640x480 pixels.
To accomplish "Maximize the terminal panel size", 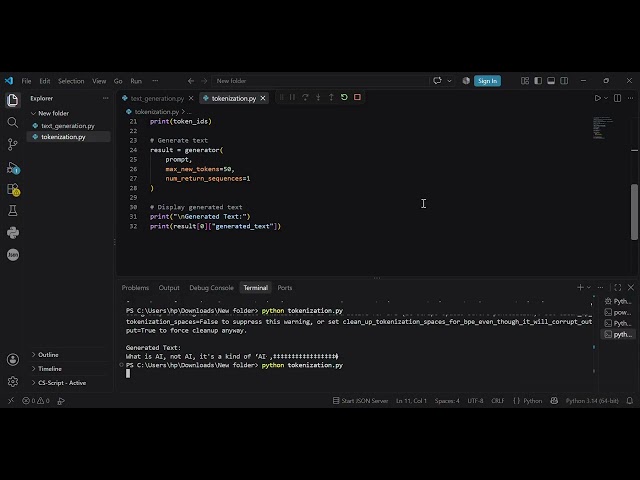I will coord(618,288).
